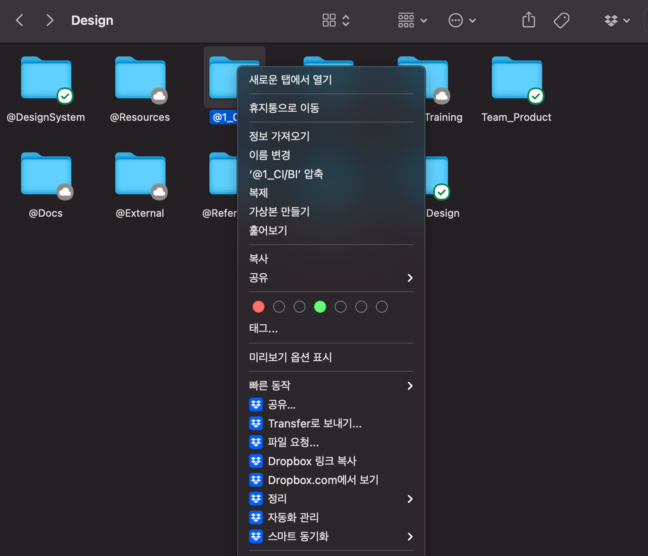The width and height of the screenshot is (648, 556).
Task: Expand the '빠른 동작' submenu
Action: [x=330, y=385]
